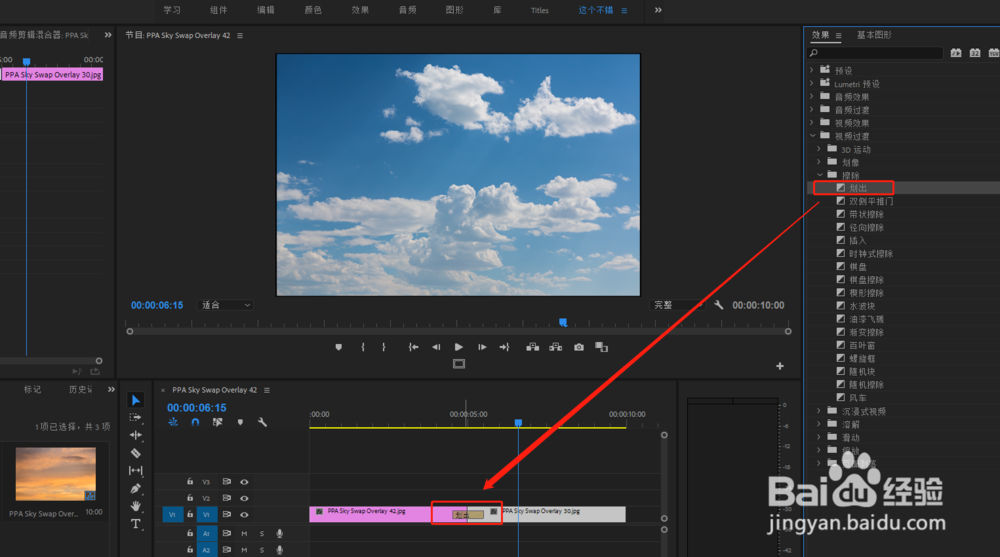Select the Hand tool
The width and height of the screenshot is (1000, 557).
[135, 506]
